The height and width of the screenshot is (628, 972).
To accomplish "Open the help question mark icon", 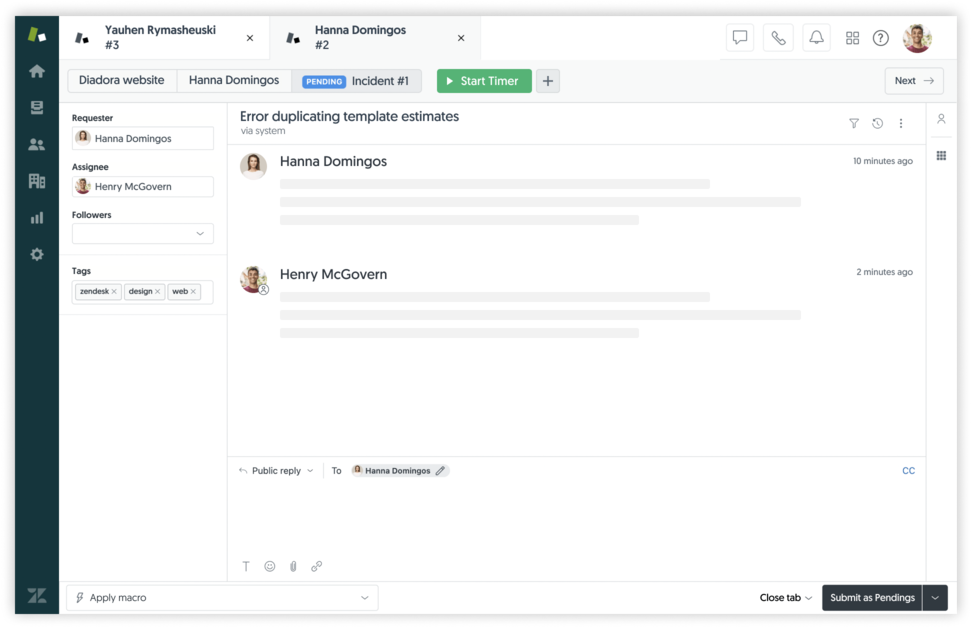I will 881,37.
